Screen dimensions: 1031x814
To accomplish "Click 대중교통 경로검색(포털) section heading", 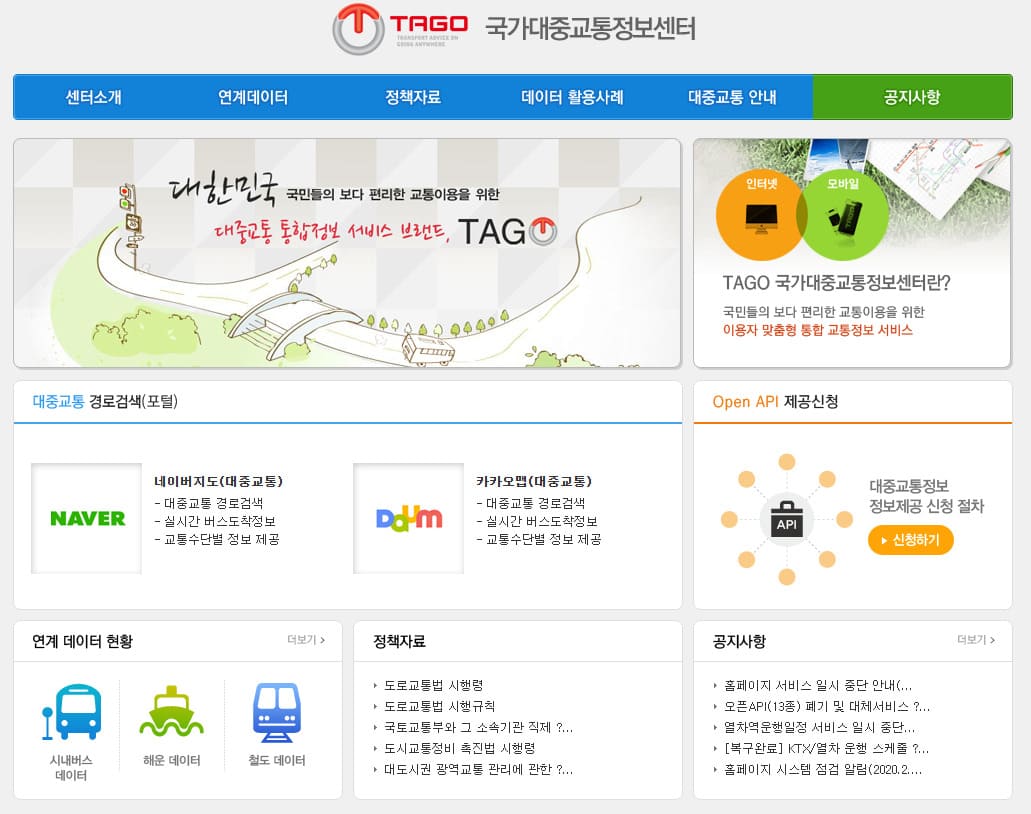I will (105, 401).
